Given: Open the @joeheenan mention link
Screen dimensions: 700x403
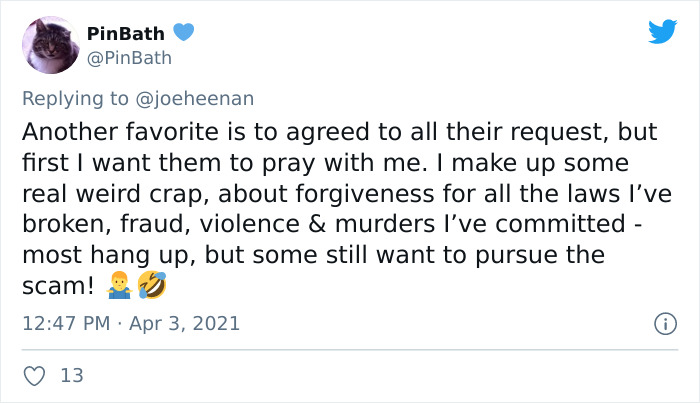Looking at the screenshot, I should 195,98.
